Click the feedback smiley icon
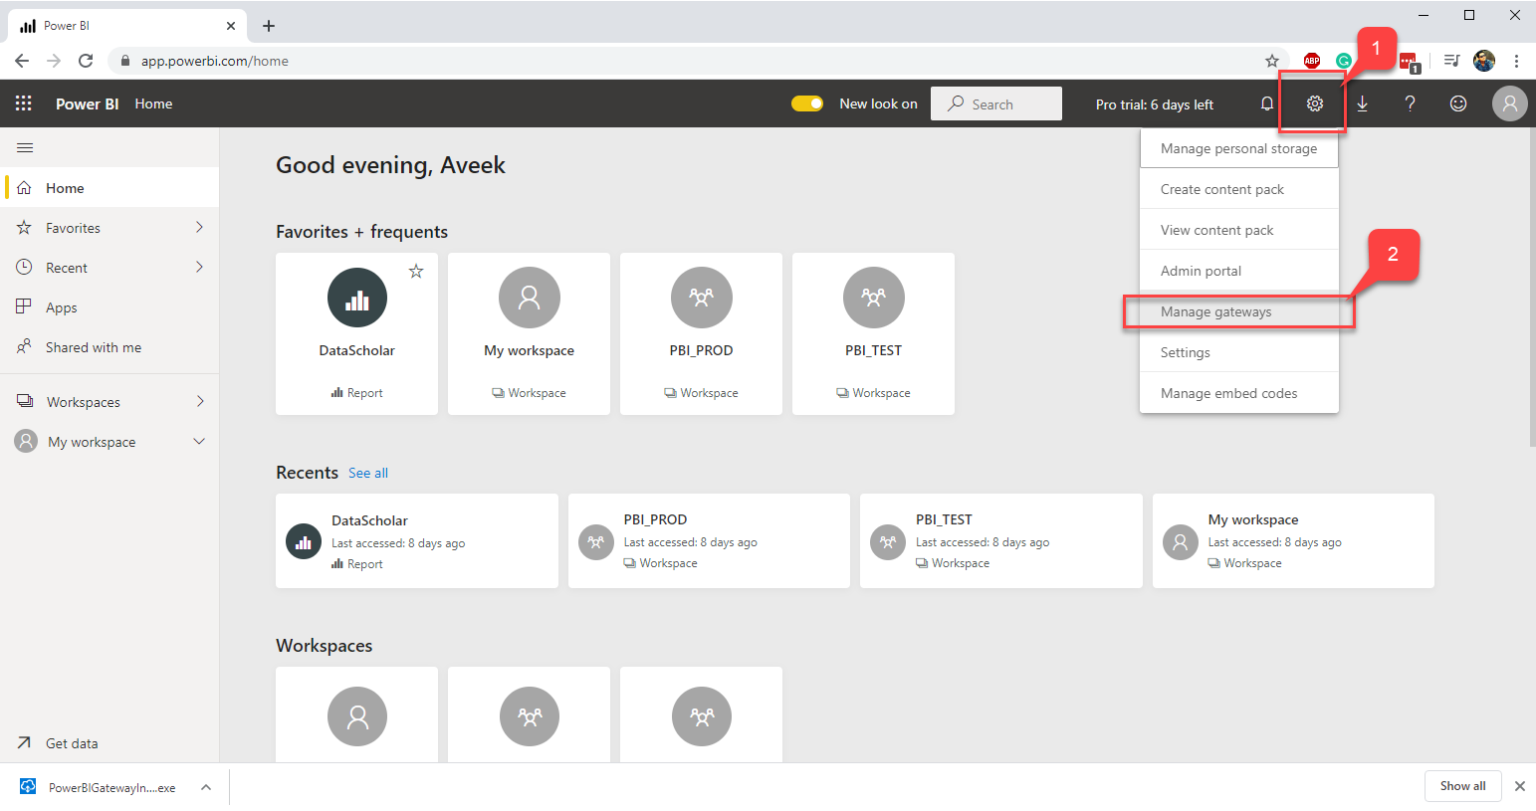This screenshot has width=1536, height=811. (x=1458, y=103)
